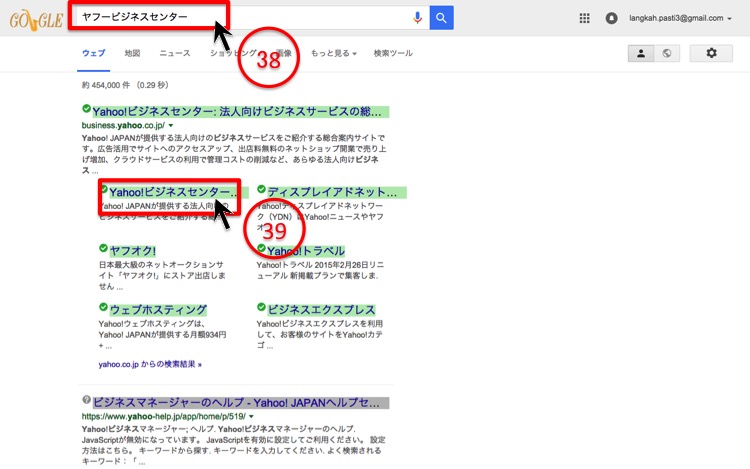The height and width of the screenshot is (469, 750).
Task: Click https://www.yahoo-help.jp/app/home/p/519/ URL text
Action: tap(164, 416)
